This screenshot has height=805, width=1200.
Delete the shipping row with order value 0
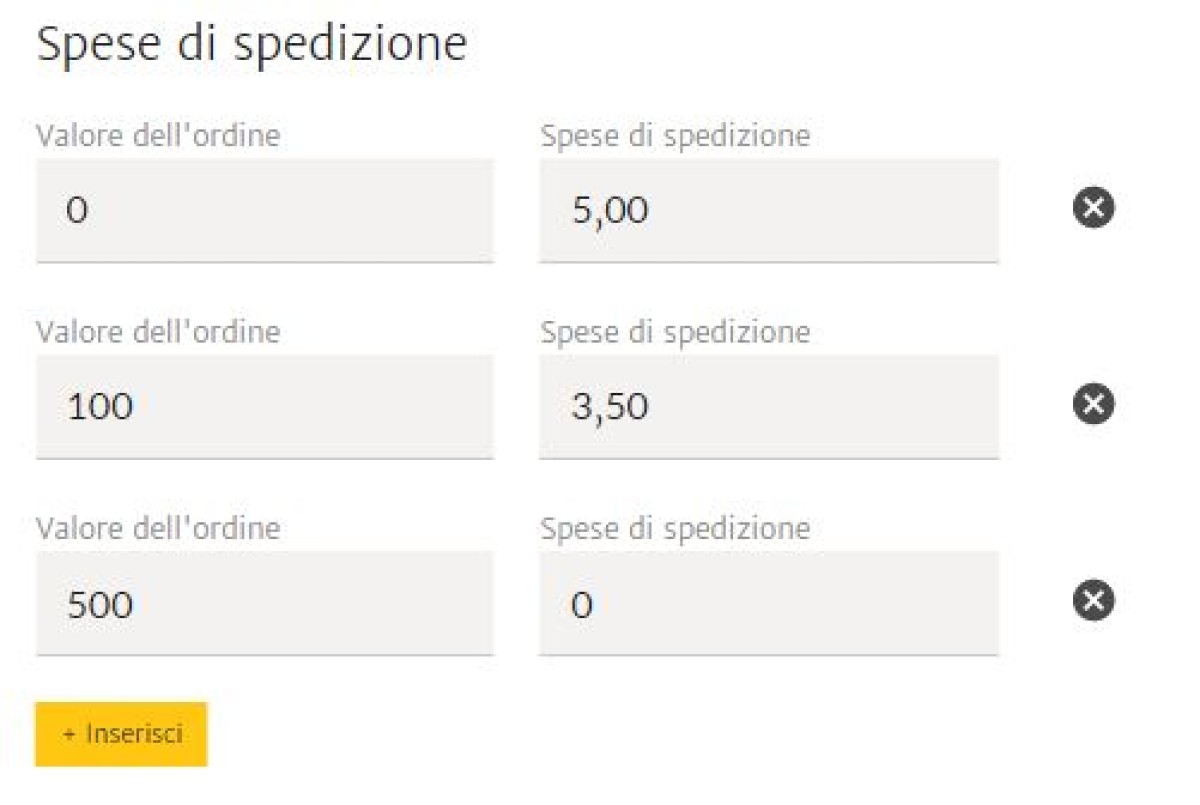(1094, 208)
